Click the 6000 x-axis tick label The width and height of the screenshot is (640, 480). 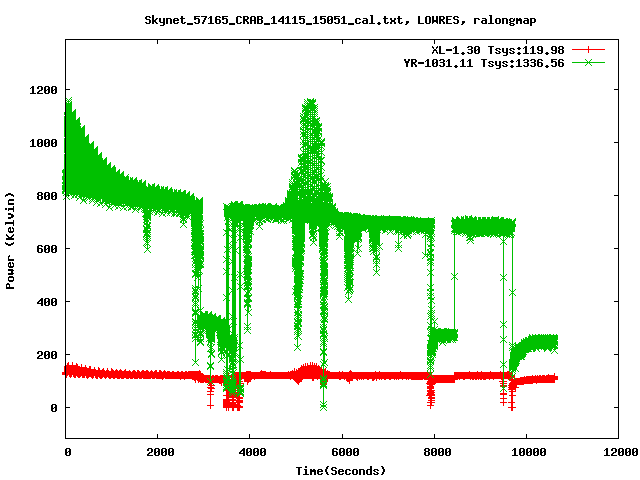(345, 452)
